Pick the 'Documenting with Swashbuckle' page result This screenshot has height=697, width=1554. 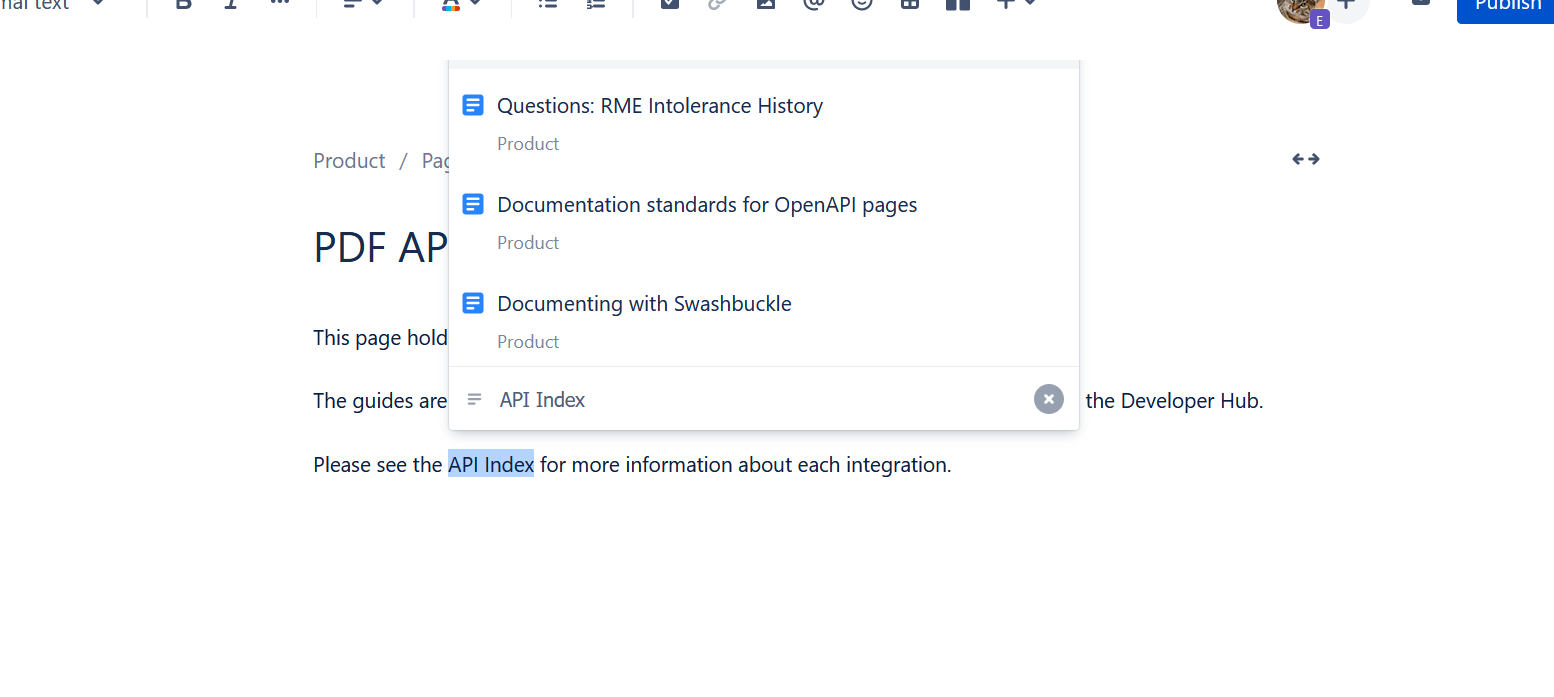(764, 321)
